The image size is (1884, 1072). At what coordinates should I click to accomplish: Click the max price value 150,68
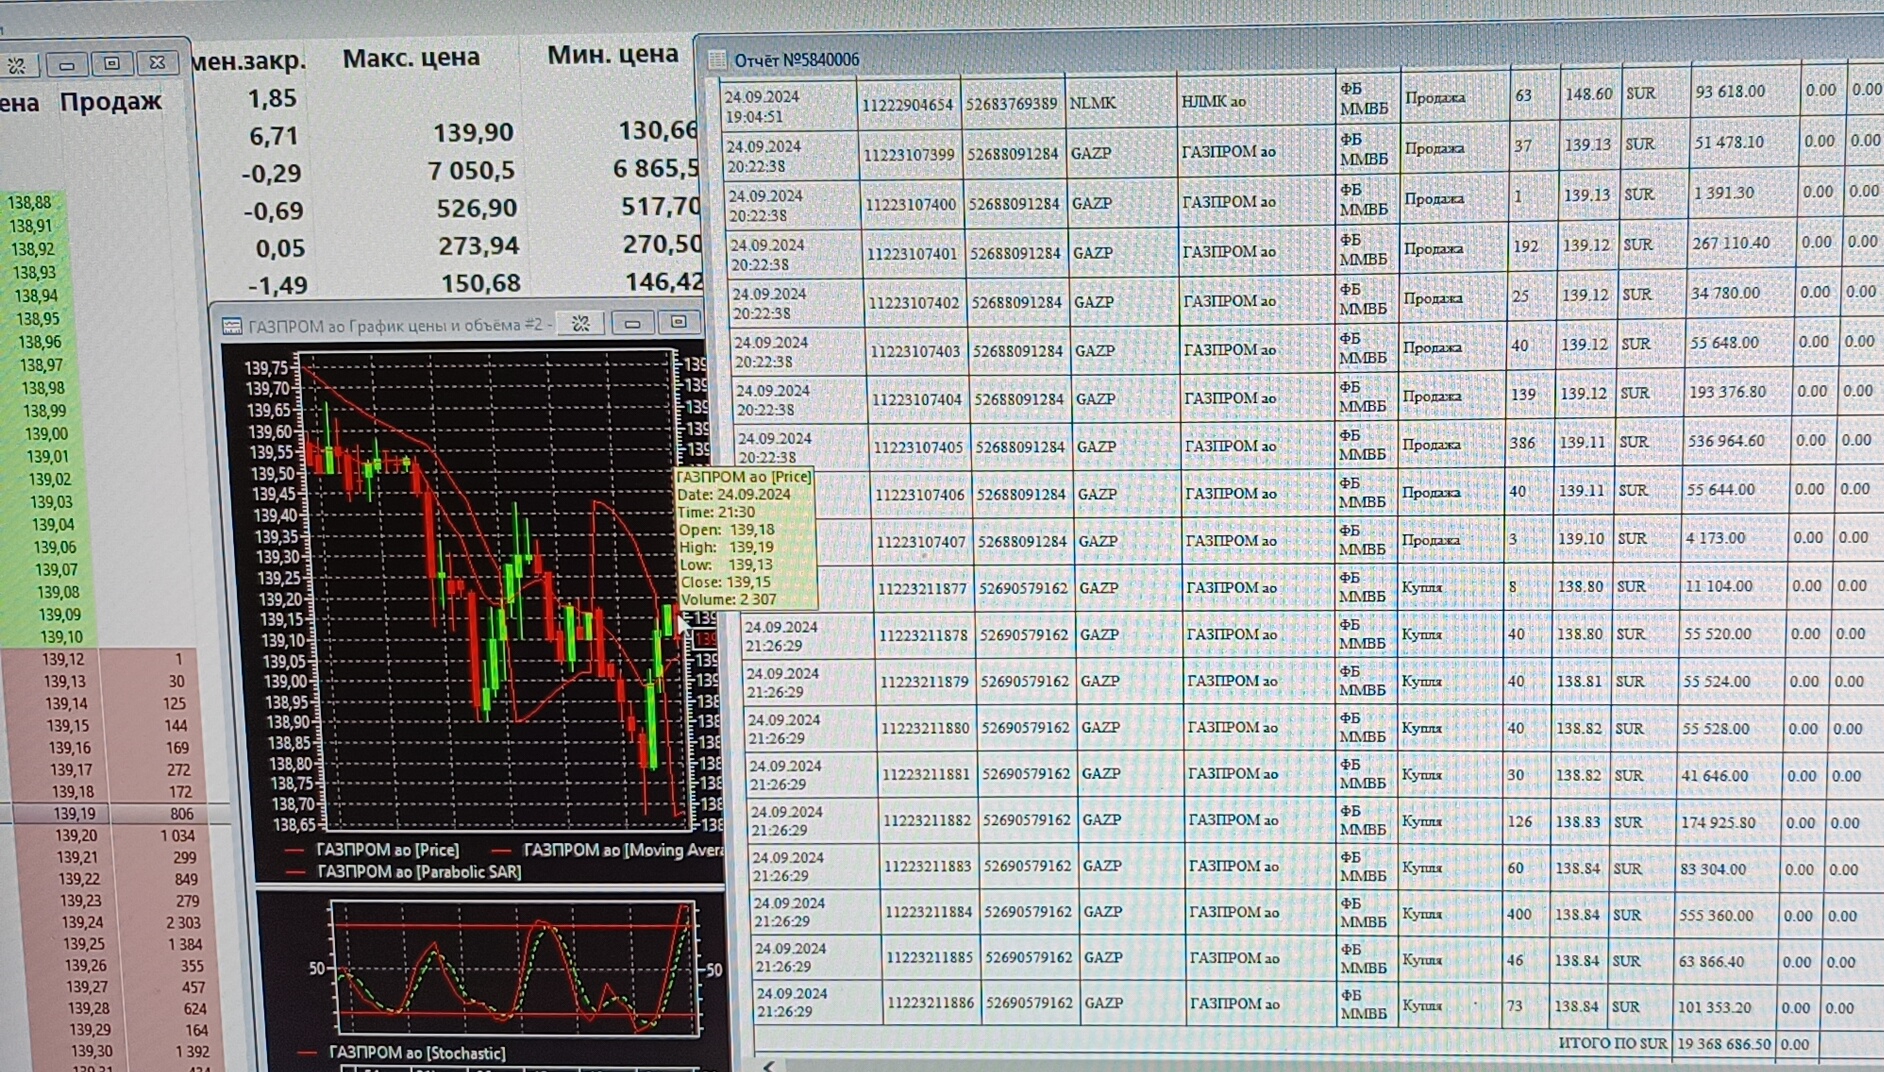click(x=480, y=284)
